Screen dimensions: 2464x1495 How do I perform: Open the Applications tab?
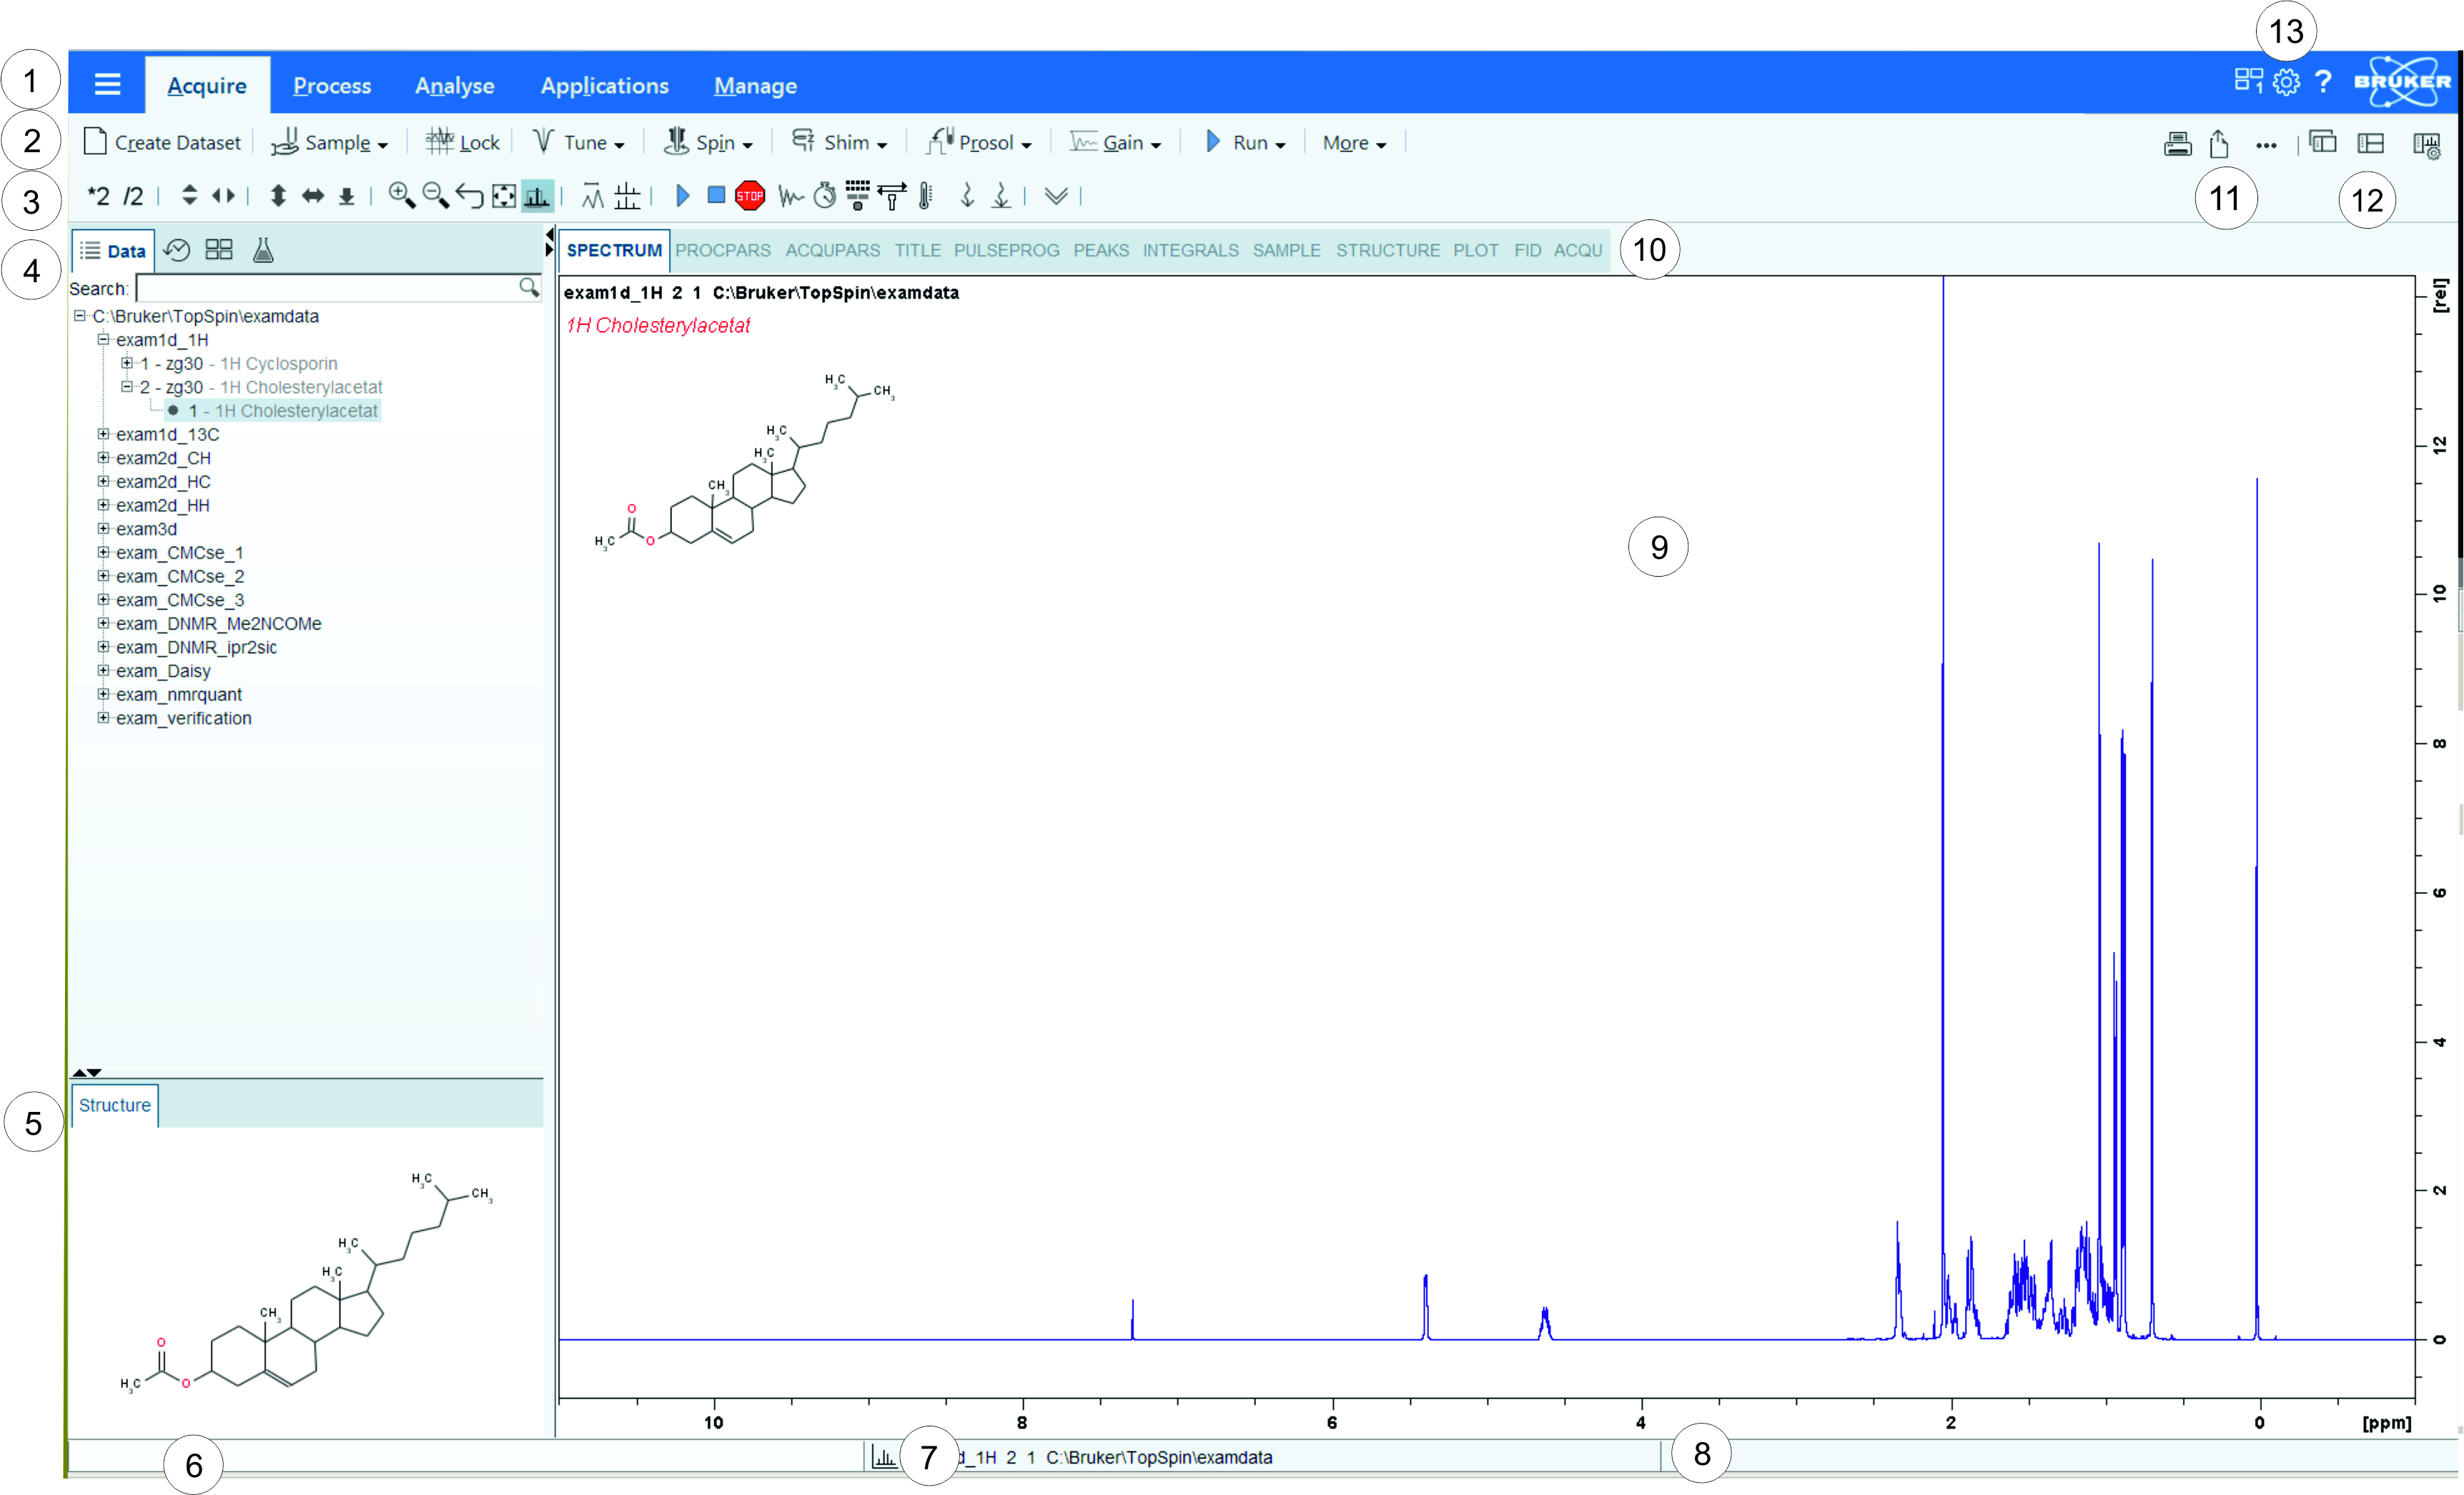(x=605, y=86)
